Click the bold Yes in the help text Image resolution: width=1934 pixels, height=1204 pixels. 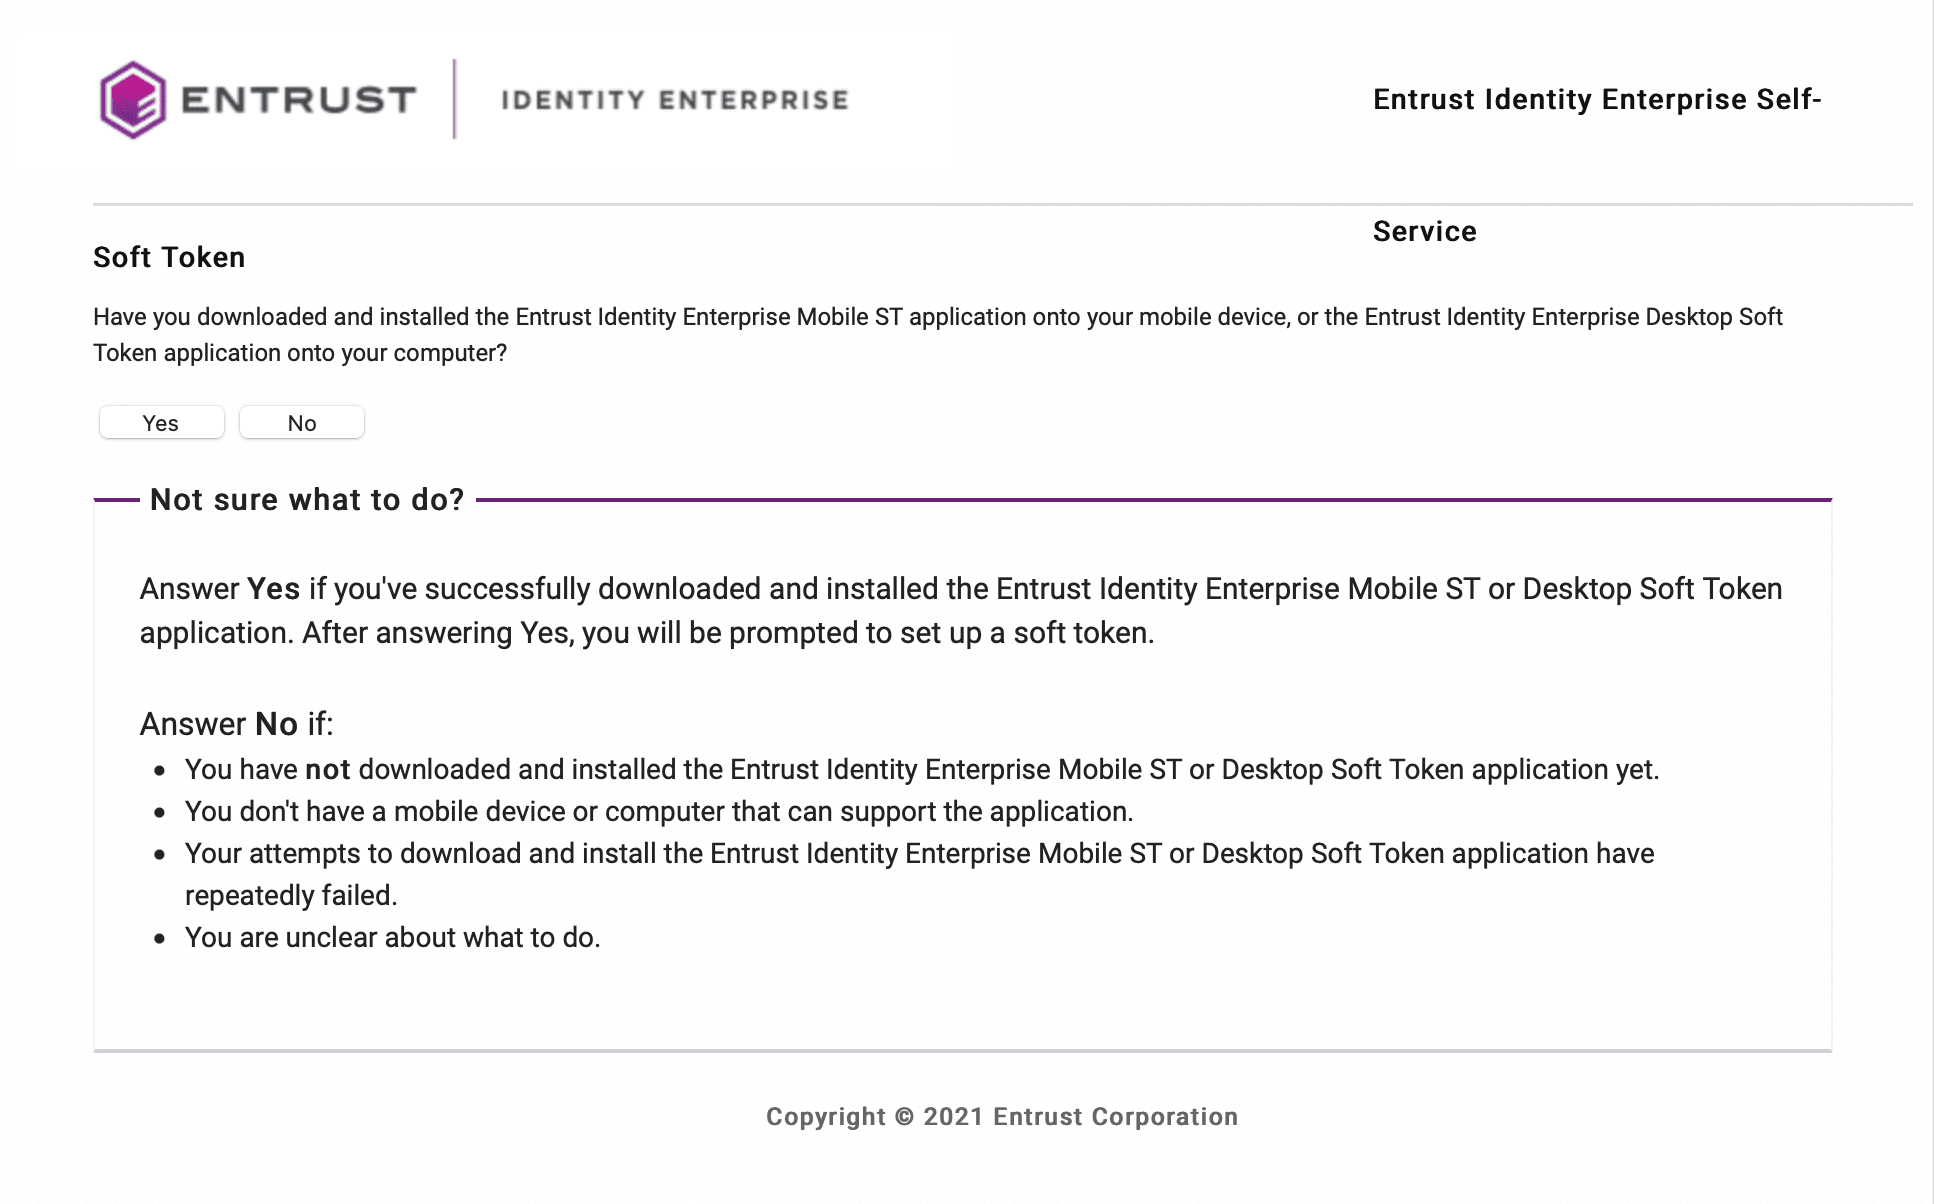tap(273, 589)
